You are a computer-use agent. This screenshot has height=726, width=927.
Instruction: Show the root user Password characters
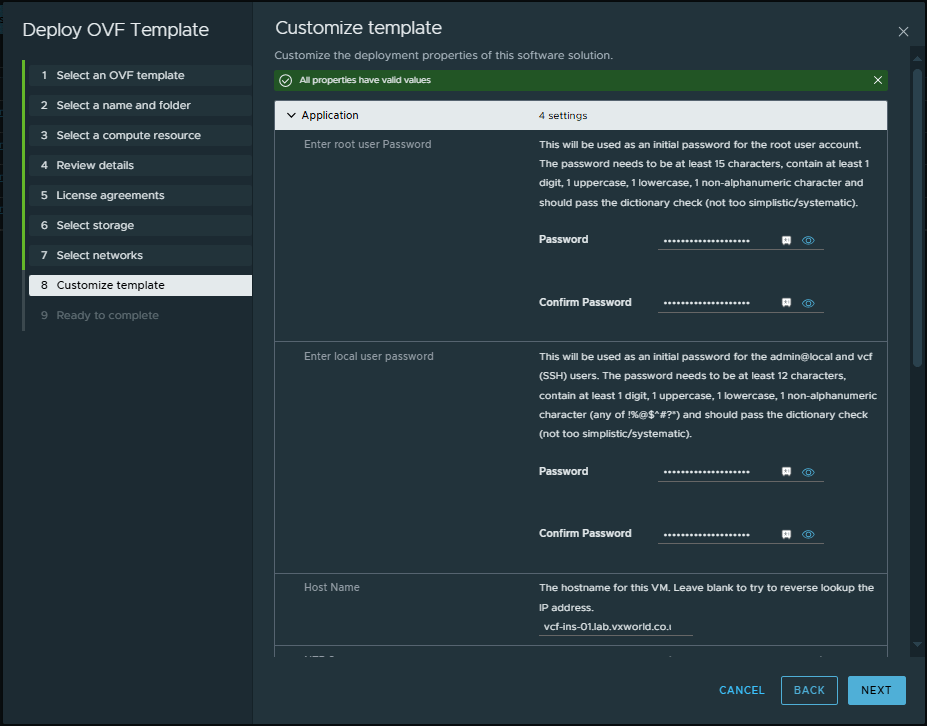pyautogui.click(x=809, y=241)
